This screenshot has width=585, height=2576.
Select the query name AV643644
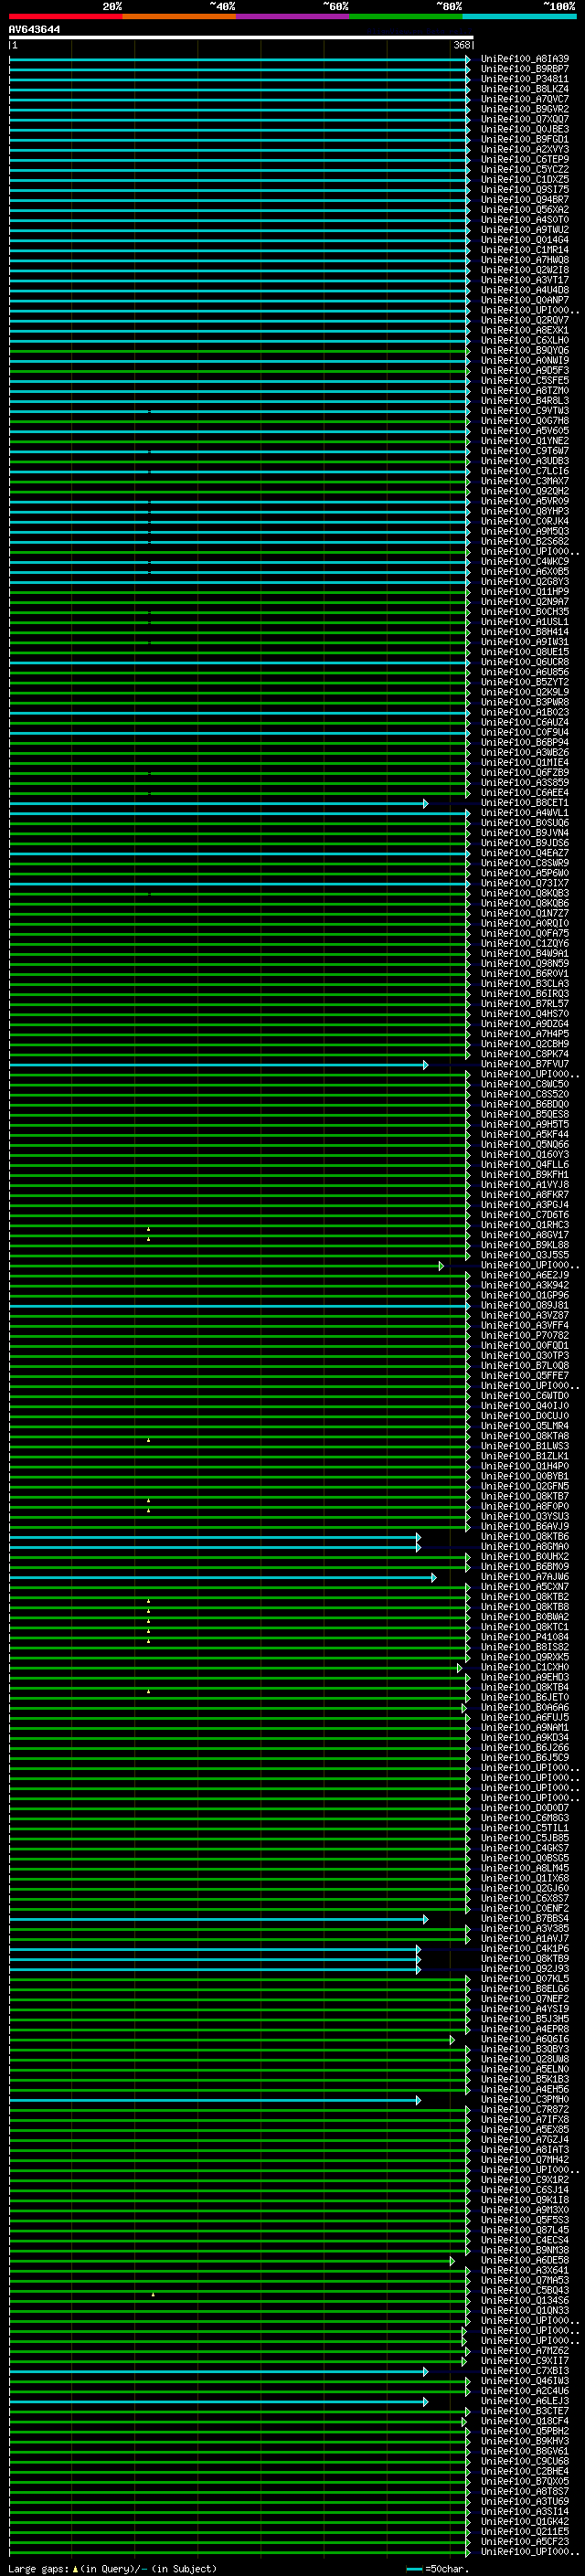click(x=34, y=30)
